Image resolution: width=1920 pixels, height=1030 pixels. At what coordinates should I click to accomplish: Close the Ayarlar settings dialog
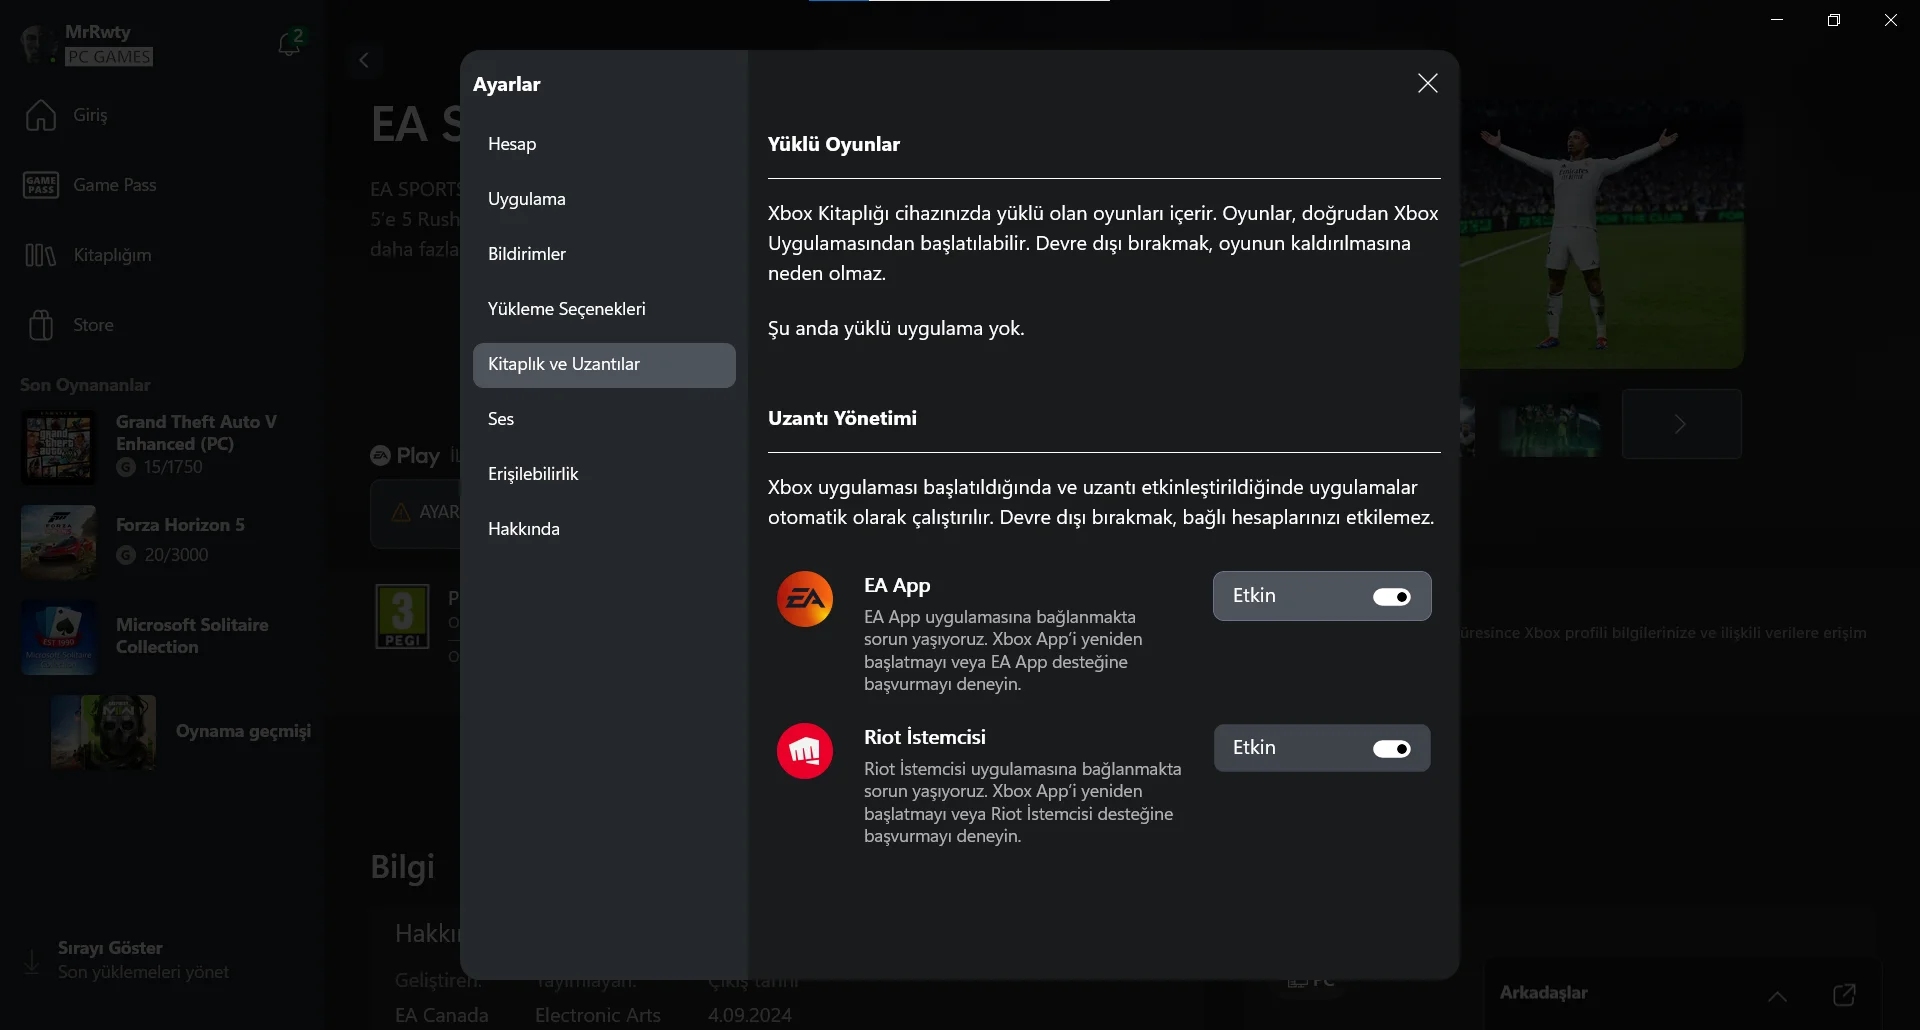[1427, 84]
